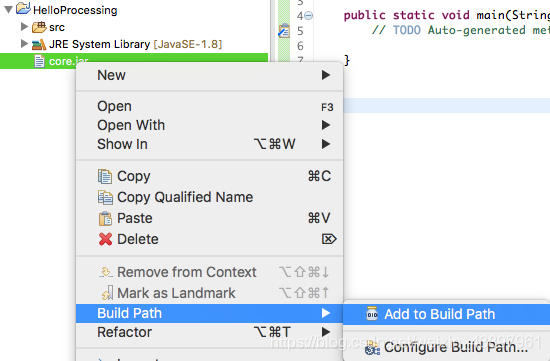Image resolution: width=550 pixels, height=361 pixels.
Task: Click disabled Remove from Context entry
Action: (209, 272)
